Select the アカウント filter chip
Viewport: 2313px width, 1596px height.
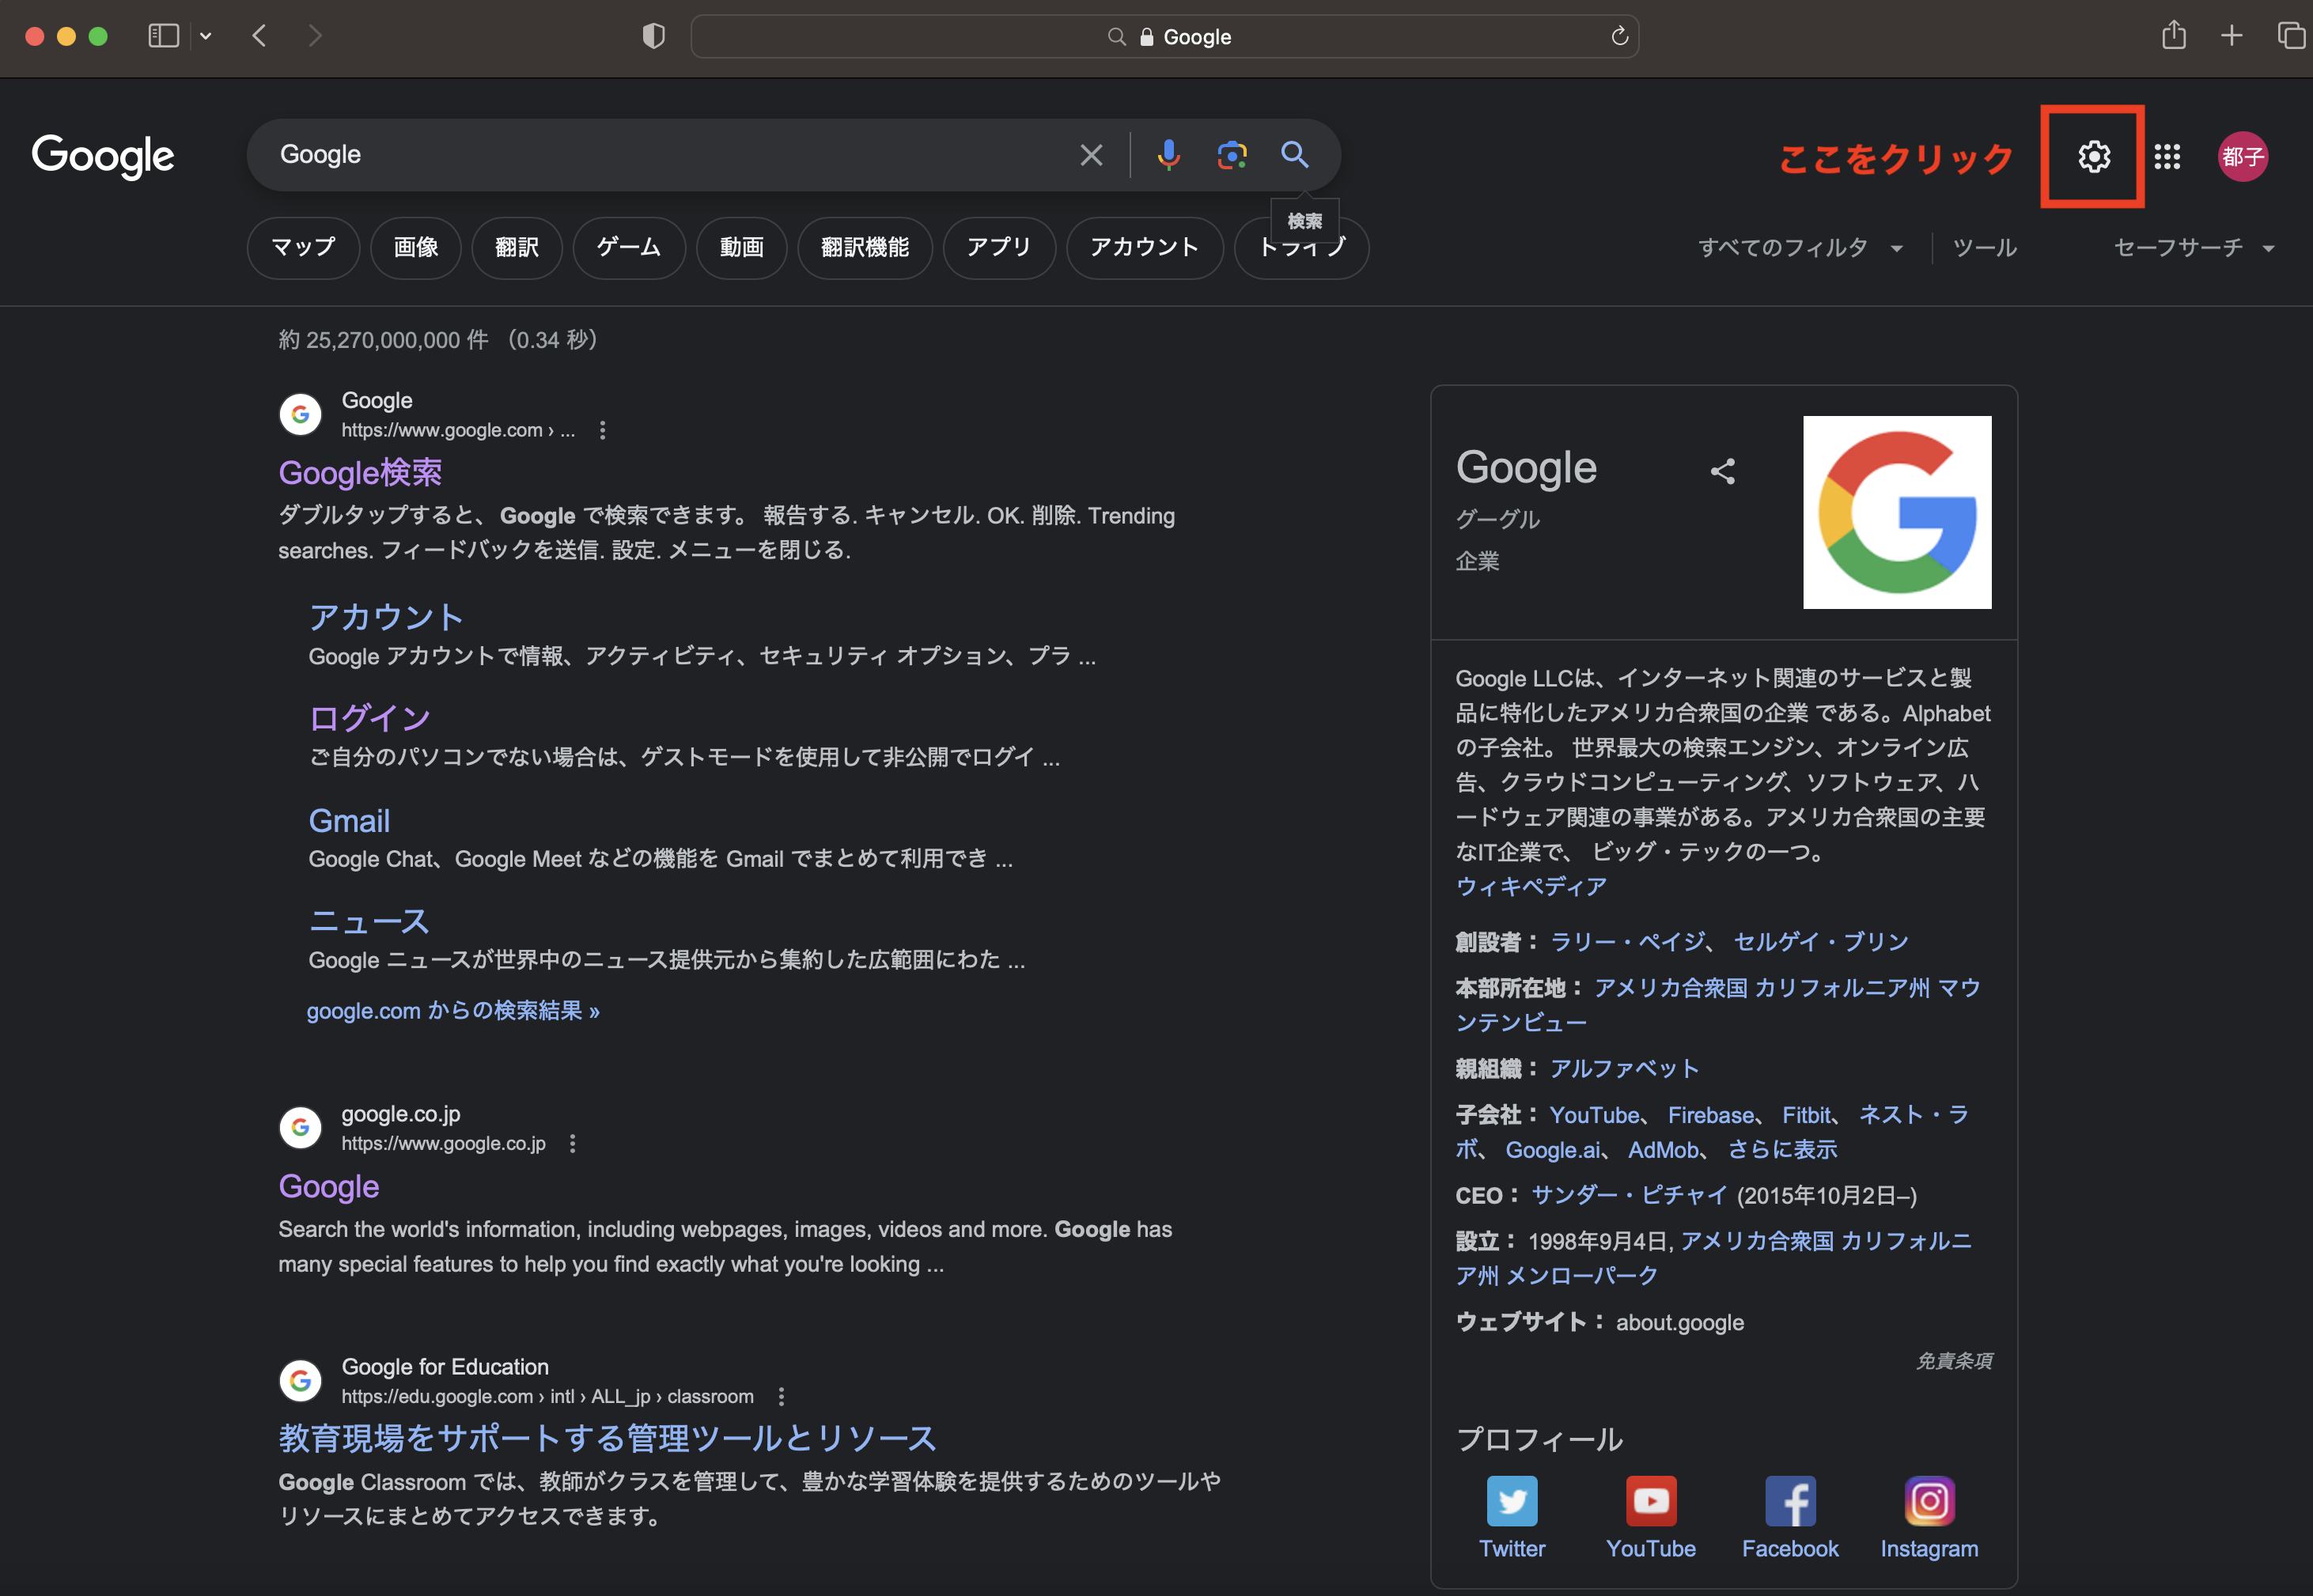click(1145, 247)
